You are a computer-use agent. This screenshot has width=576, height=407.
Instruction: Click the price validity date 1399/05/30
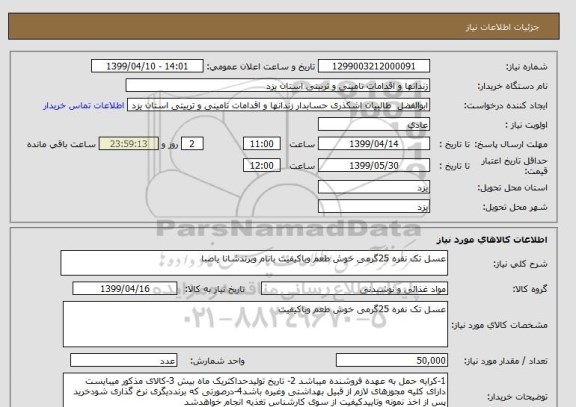374,166
